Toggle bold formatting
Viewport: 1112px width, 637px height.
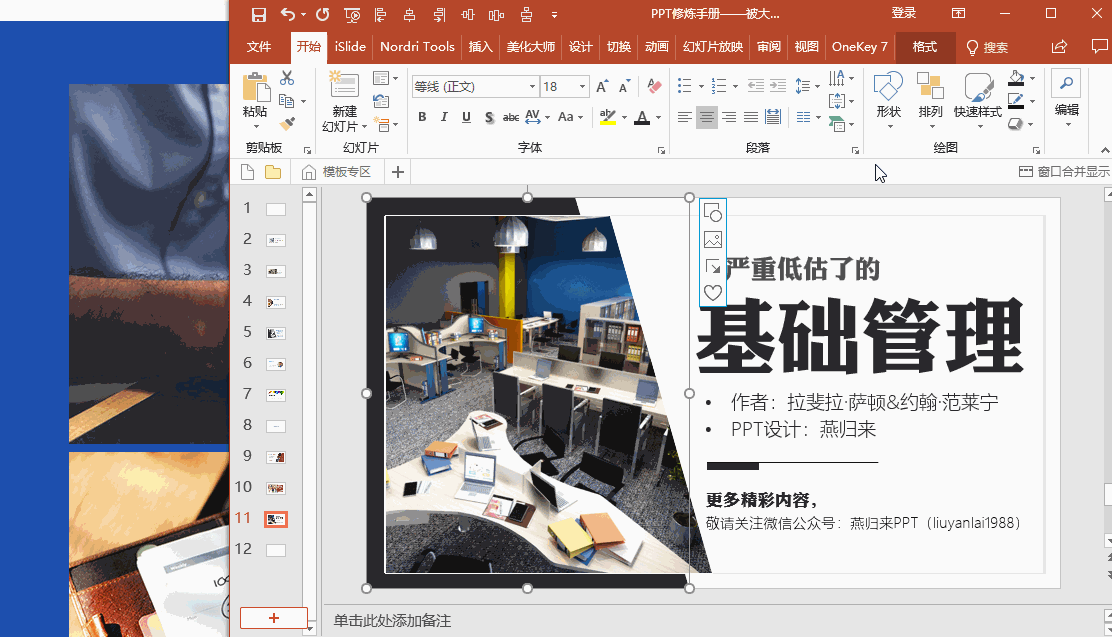pyautogui.click(x=421, y=117)
